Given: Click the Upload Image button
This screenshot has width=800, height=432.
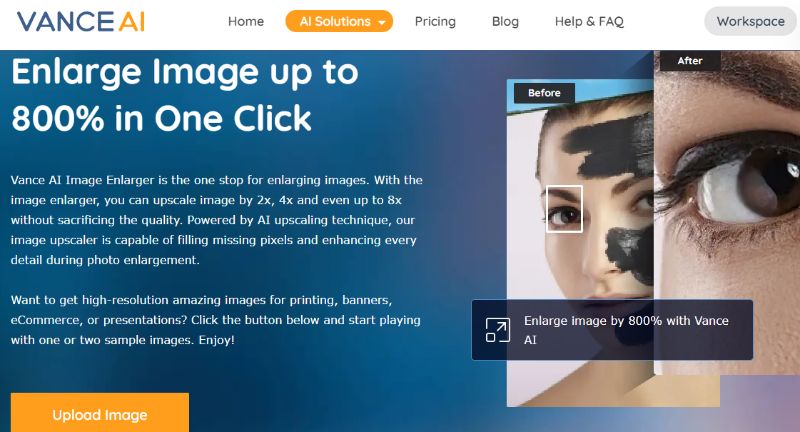Looking at the screenshot, I should pos(100,413).
